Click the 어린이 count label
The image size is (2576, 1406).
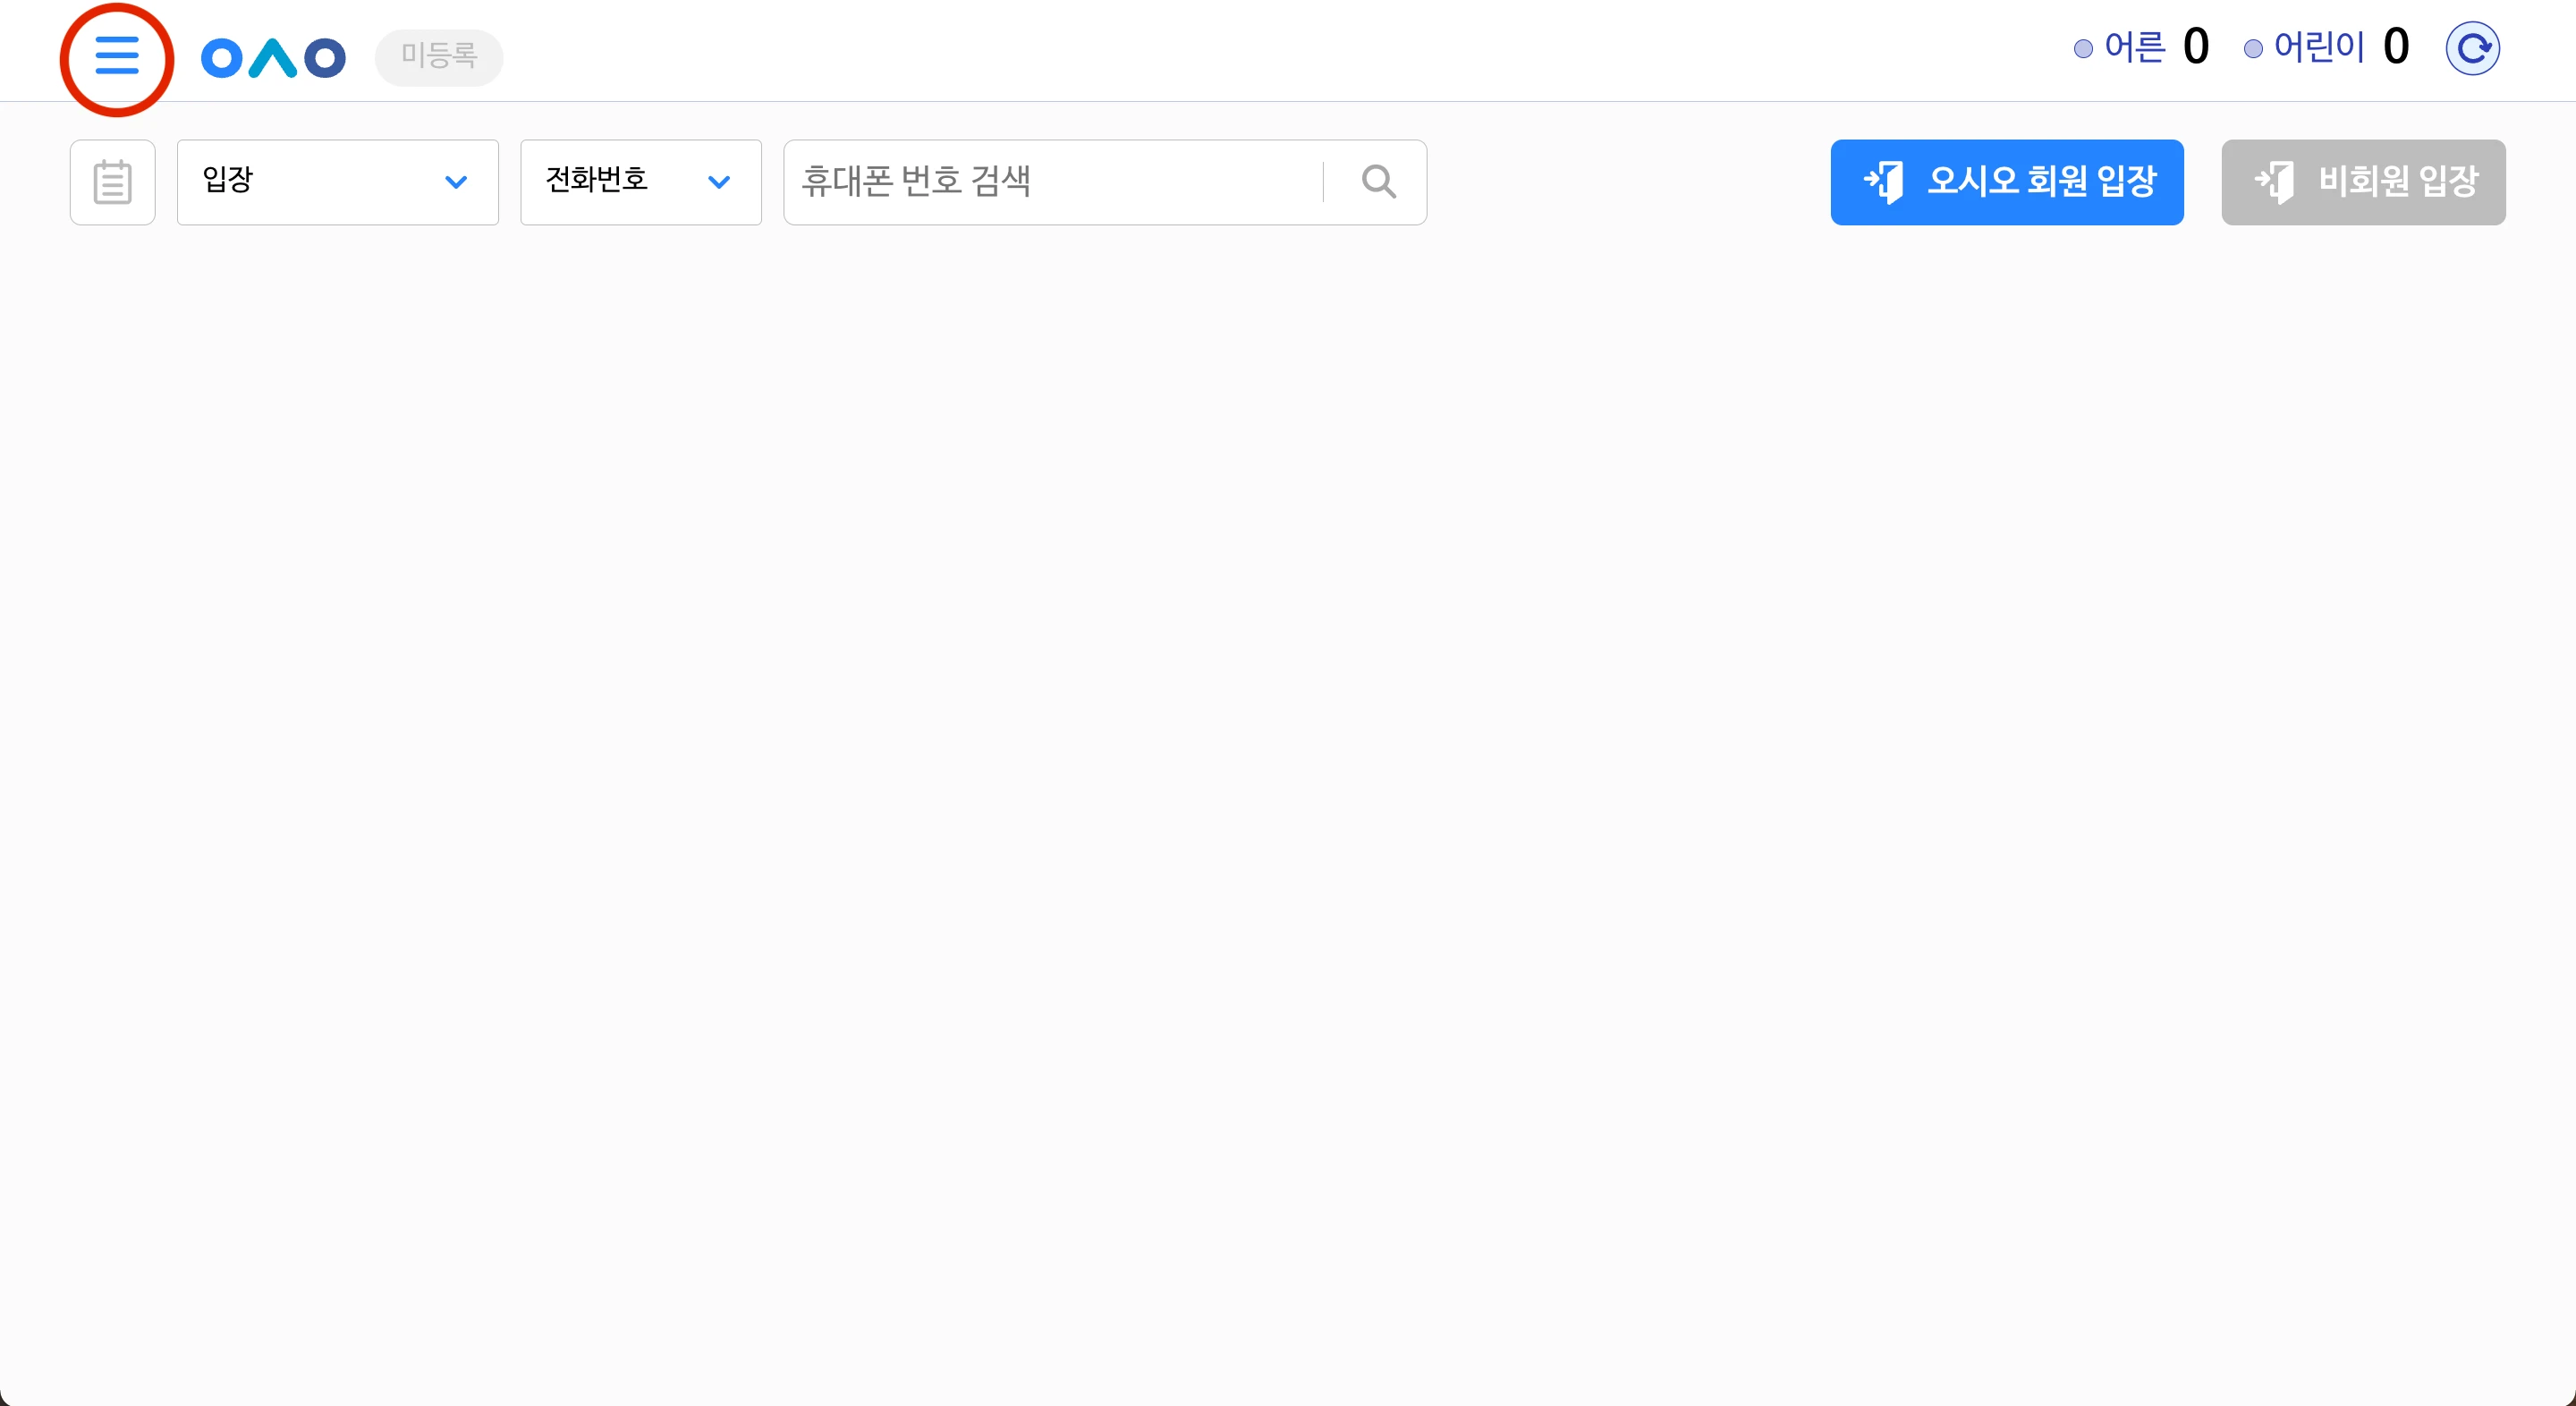click(x=2319, y=47)
